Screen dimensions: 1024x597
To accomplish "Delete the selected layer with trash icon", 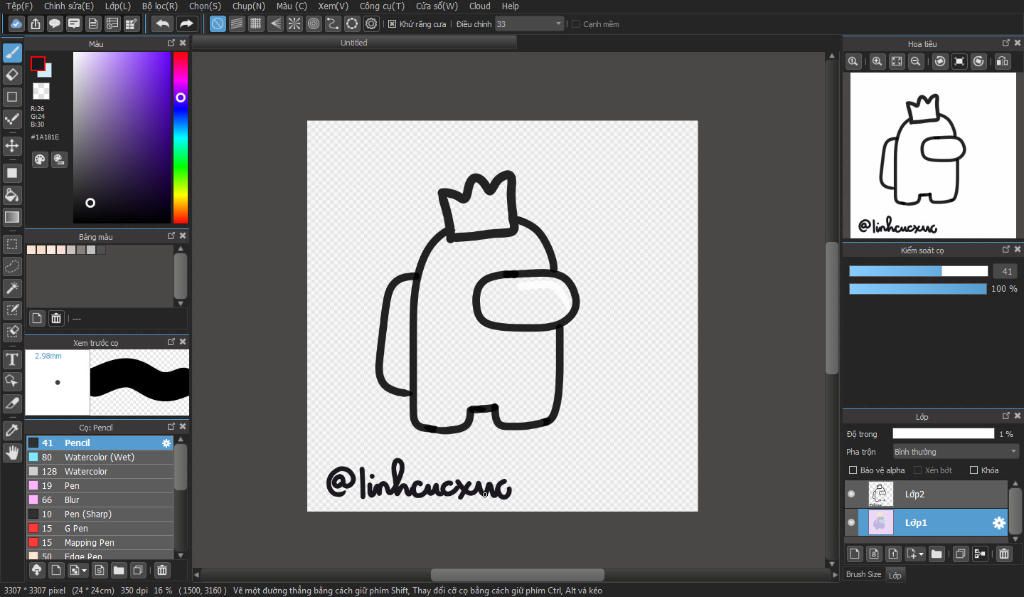I will (1004, 554).
